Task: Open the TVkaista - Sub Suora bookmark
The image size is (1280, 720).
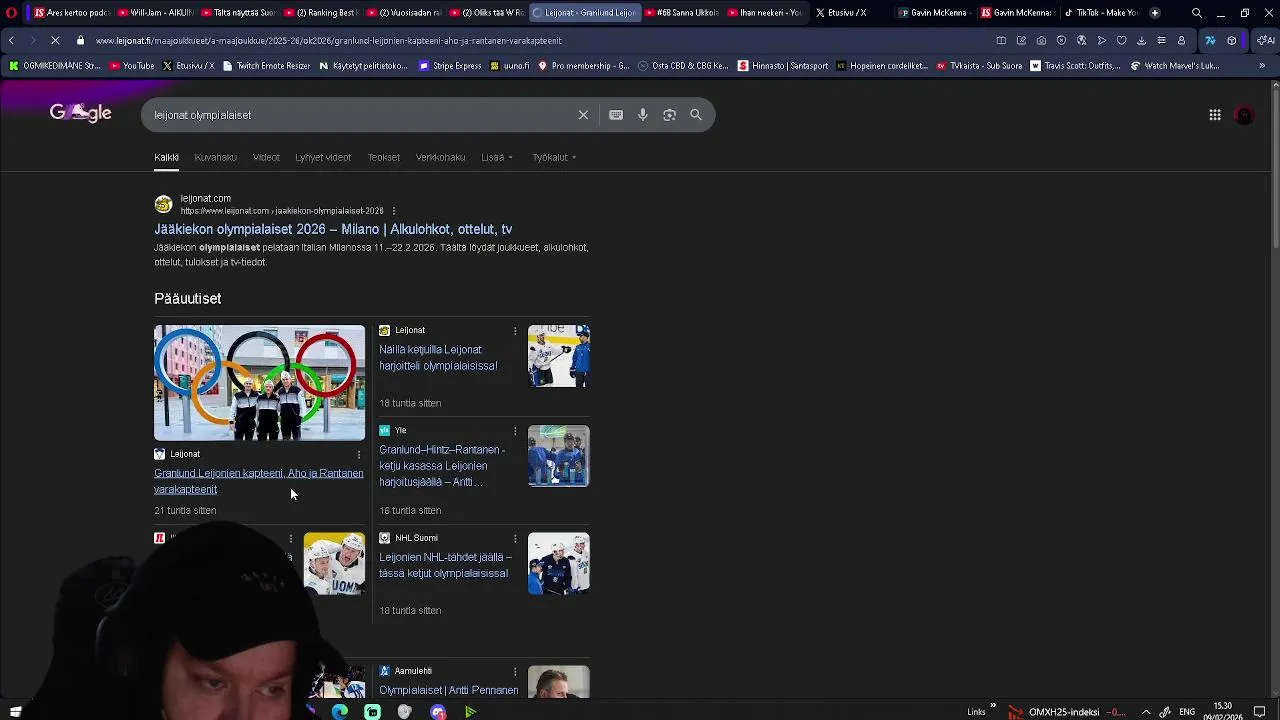Action: tap(979, 66)
